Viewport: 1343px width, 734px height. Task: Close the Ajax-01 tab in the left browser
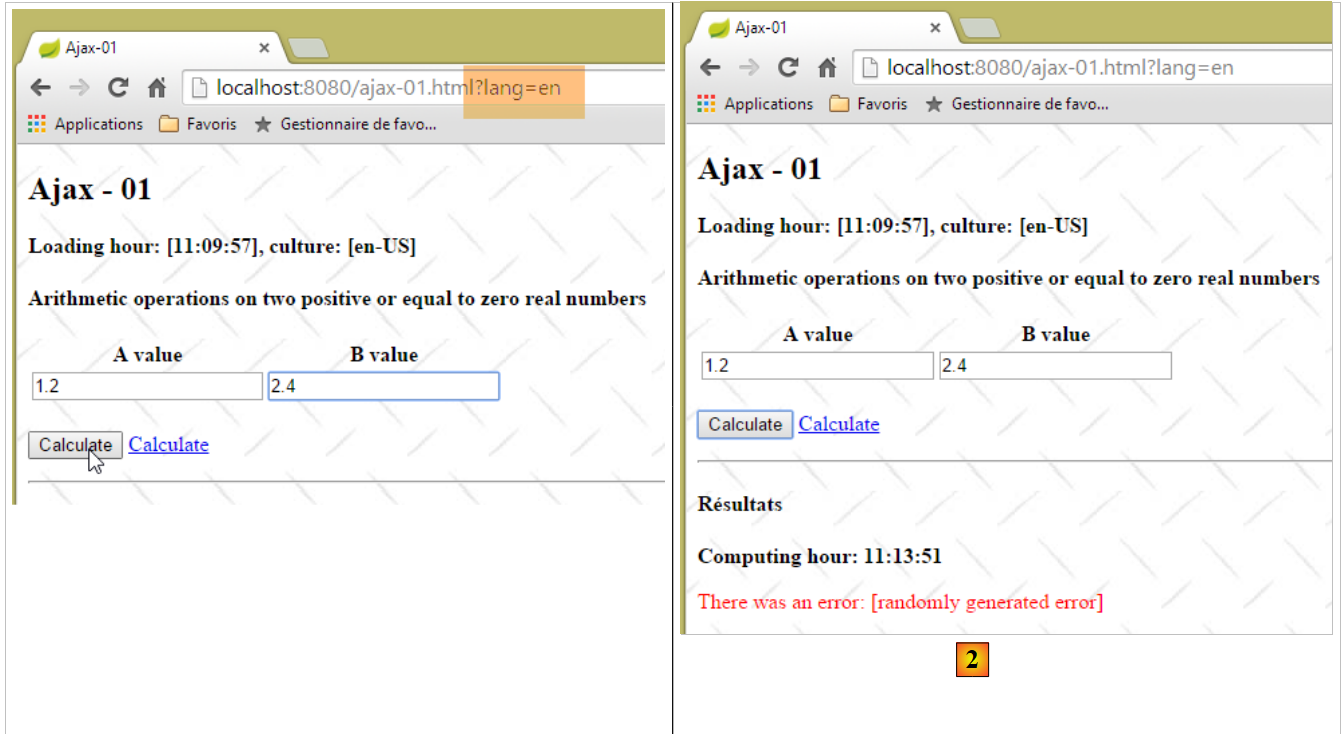tap(264, 47)
